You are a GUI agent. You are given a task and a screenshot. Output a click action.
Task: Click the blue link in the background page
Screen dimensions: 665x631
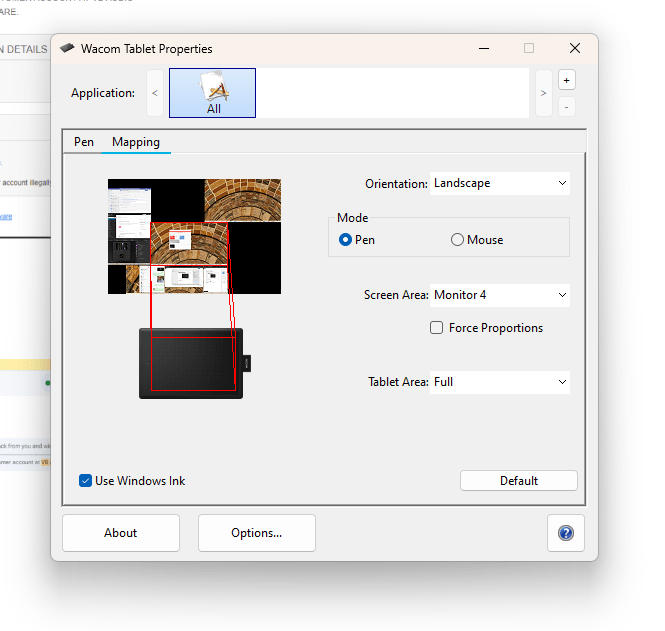pos(6,217)
